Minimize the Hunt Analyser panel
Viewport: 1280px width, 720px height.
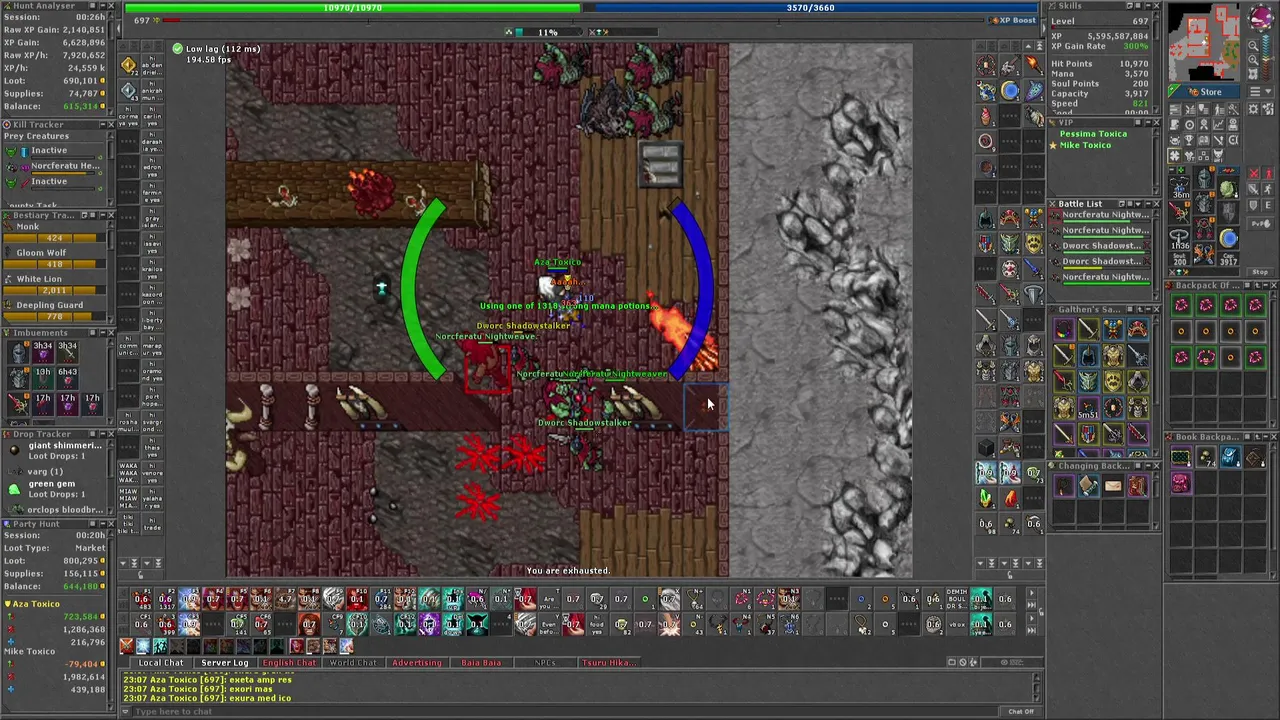[102, 6]
